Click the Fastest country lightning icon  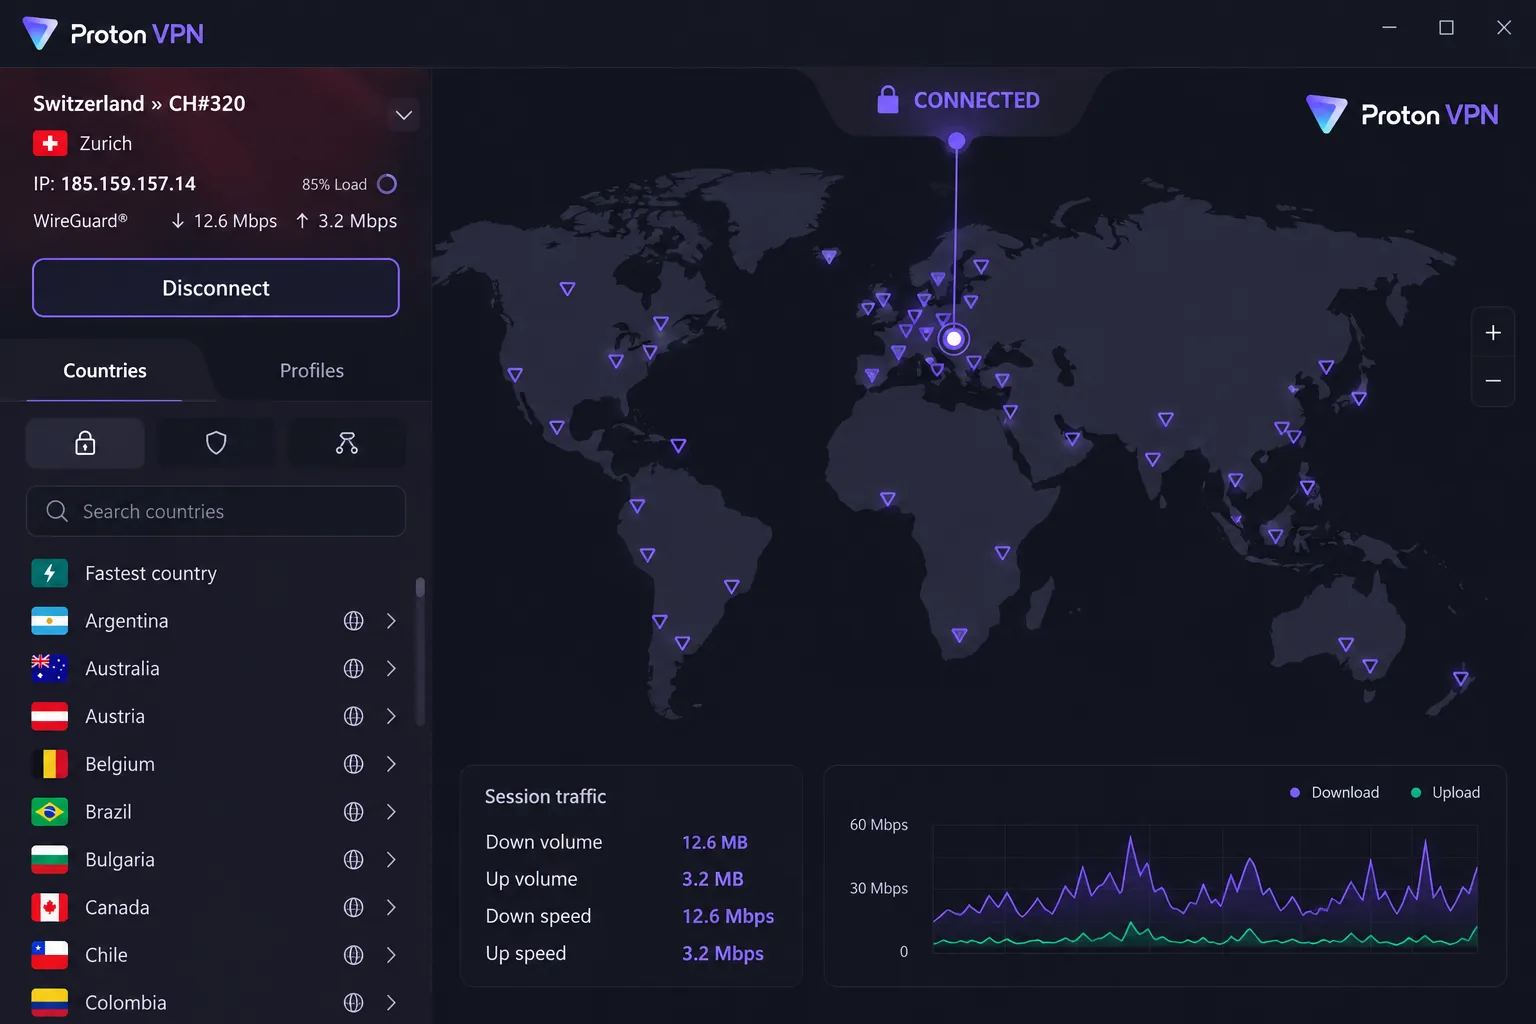[x=50, y=573]
